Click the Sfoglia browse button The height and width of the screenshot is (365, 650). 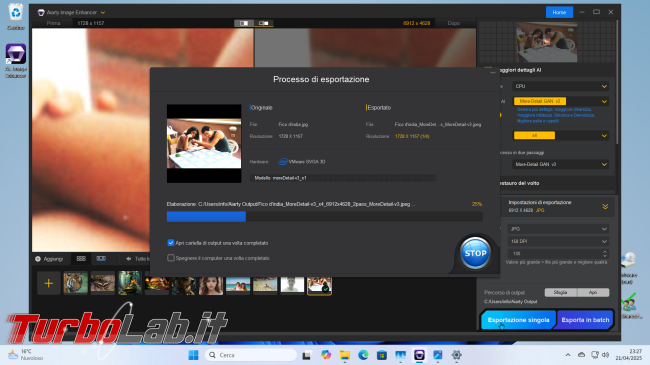click(x=560, y=292)
